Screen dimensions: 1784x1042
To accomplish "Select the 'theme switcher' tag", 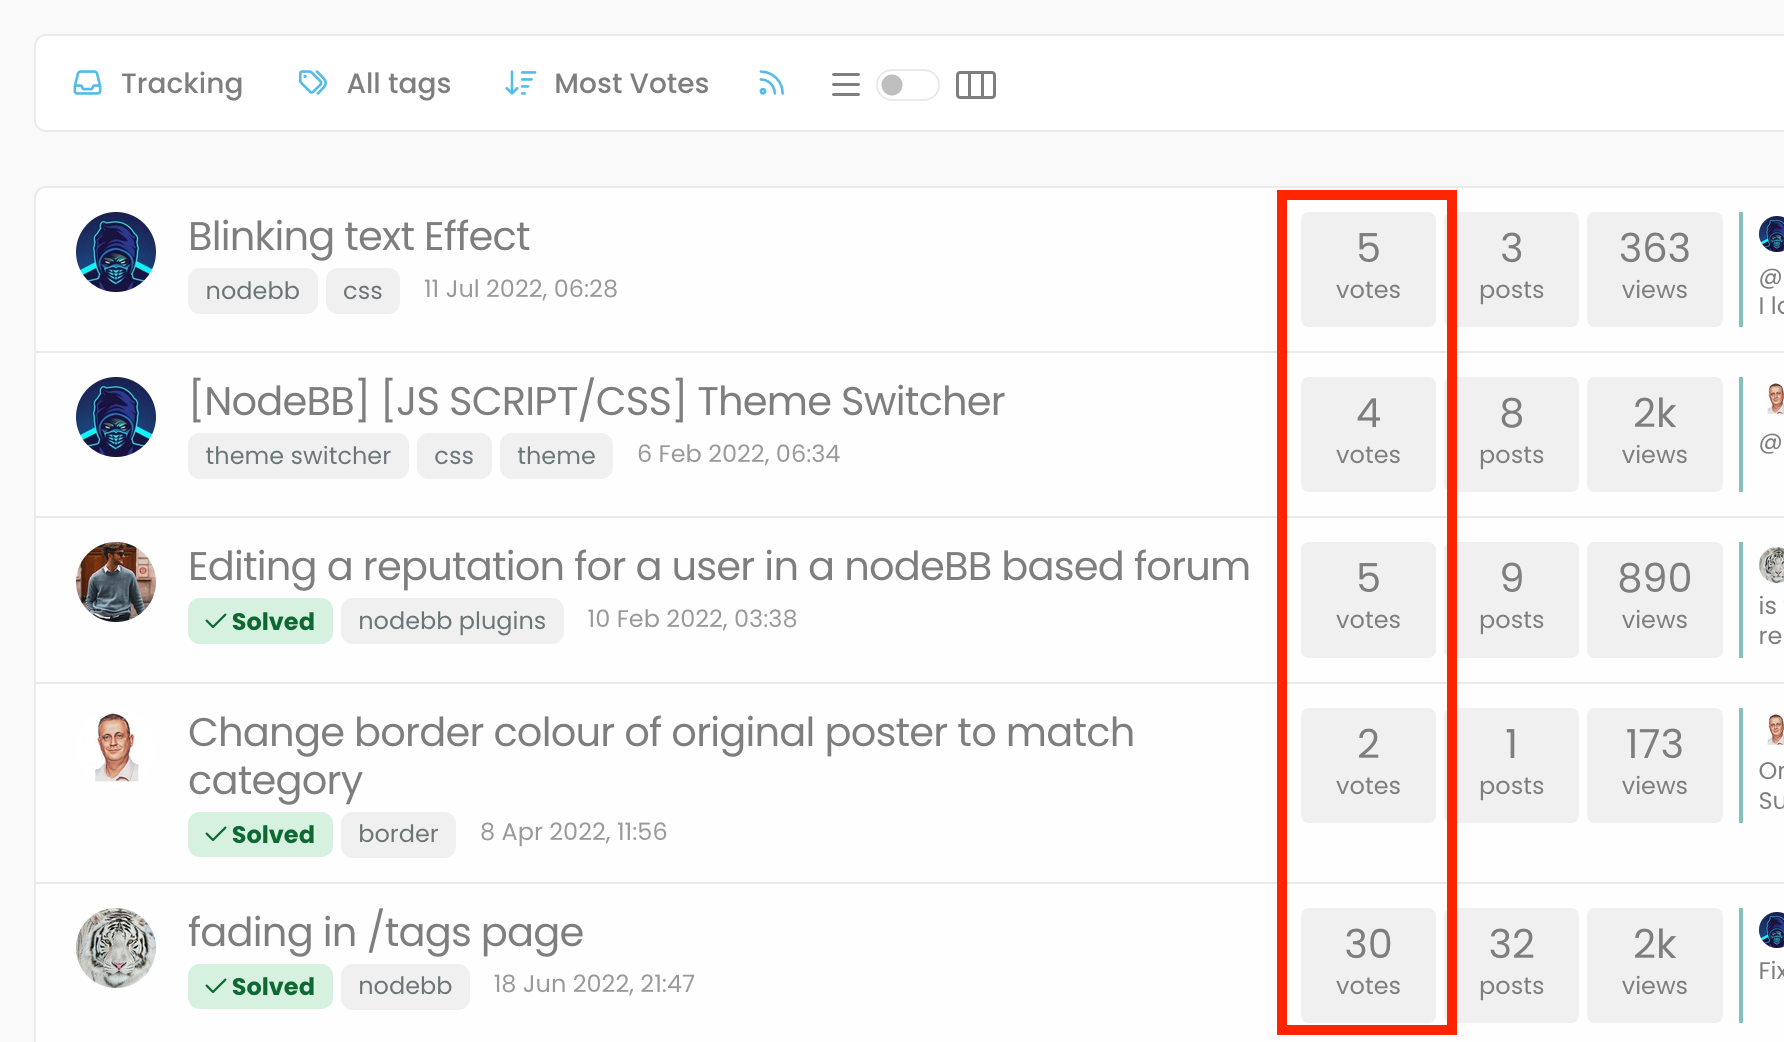I will (298, 456).
